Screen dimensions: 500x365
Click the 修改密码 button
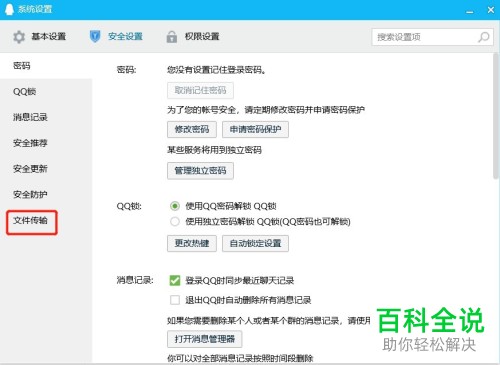coord(192,129)
